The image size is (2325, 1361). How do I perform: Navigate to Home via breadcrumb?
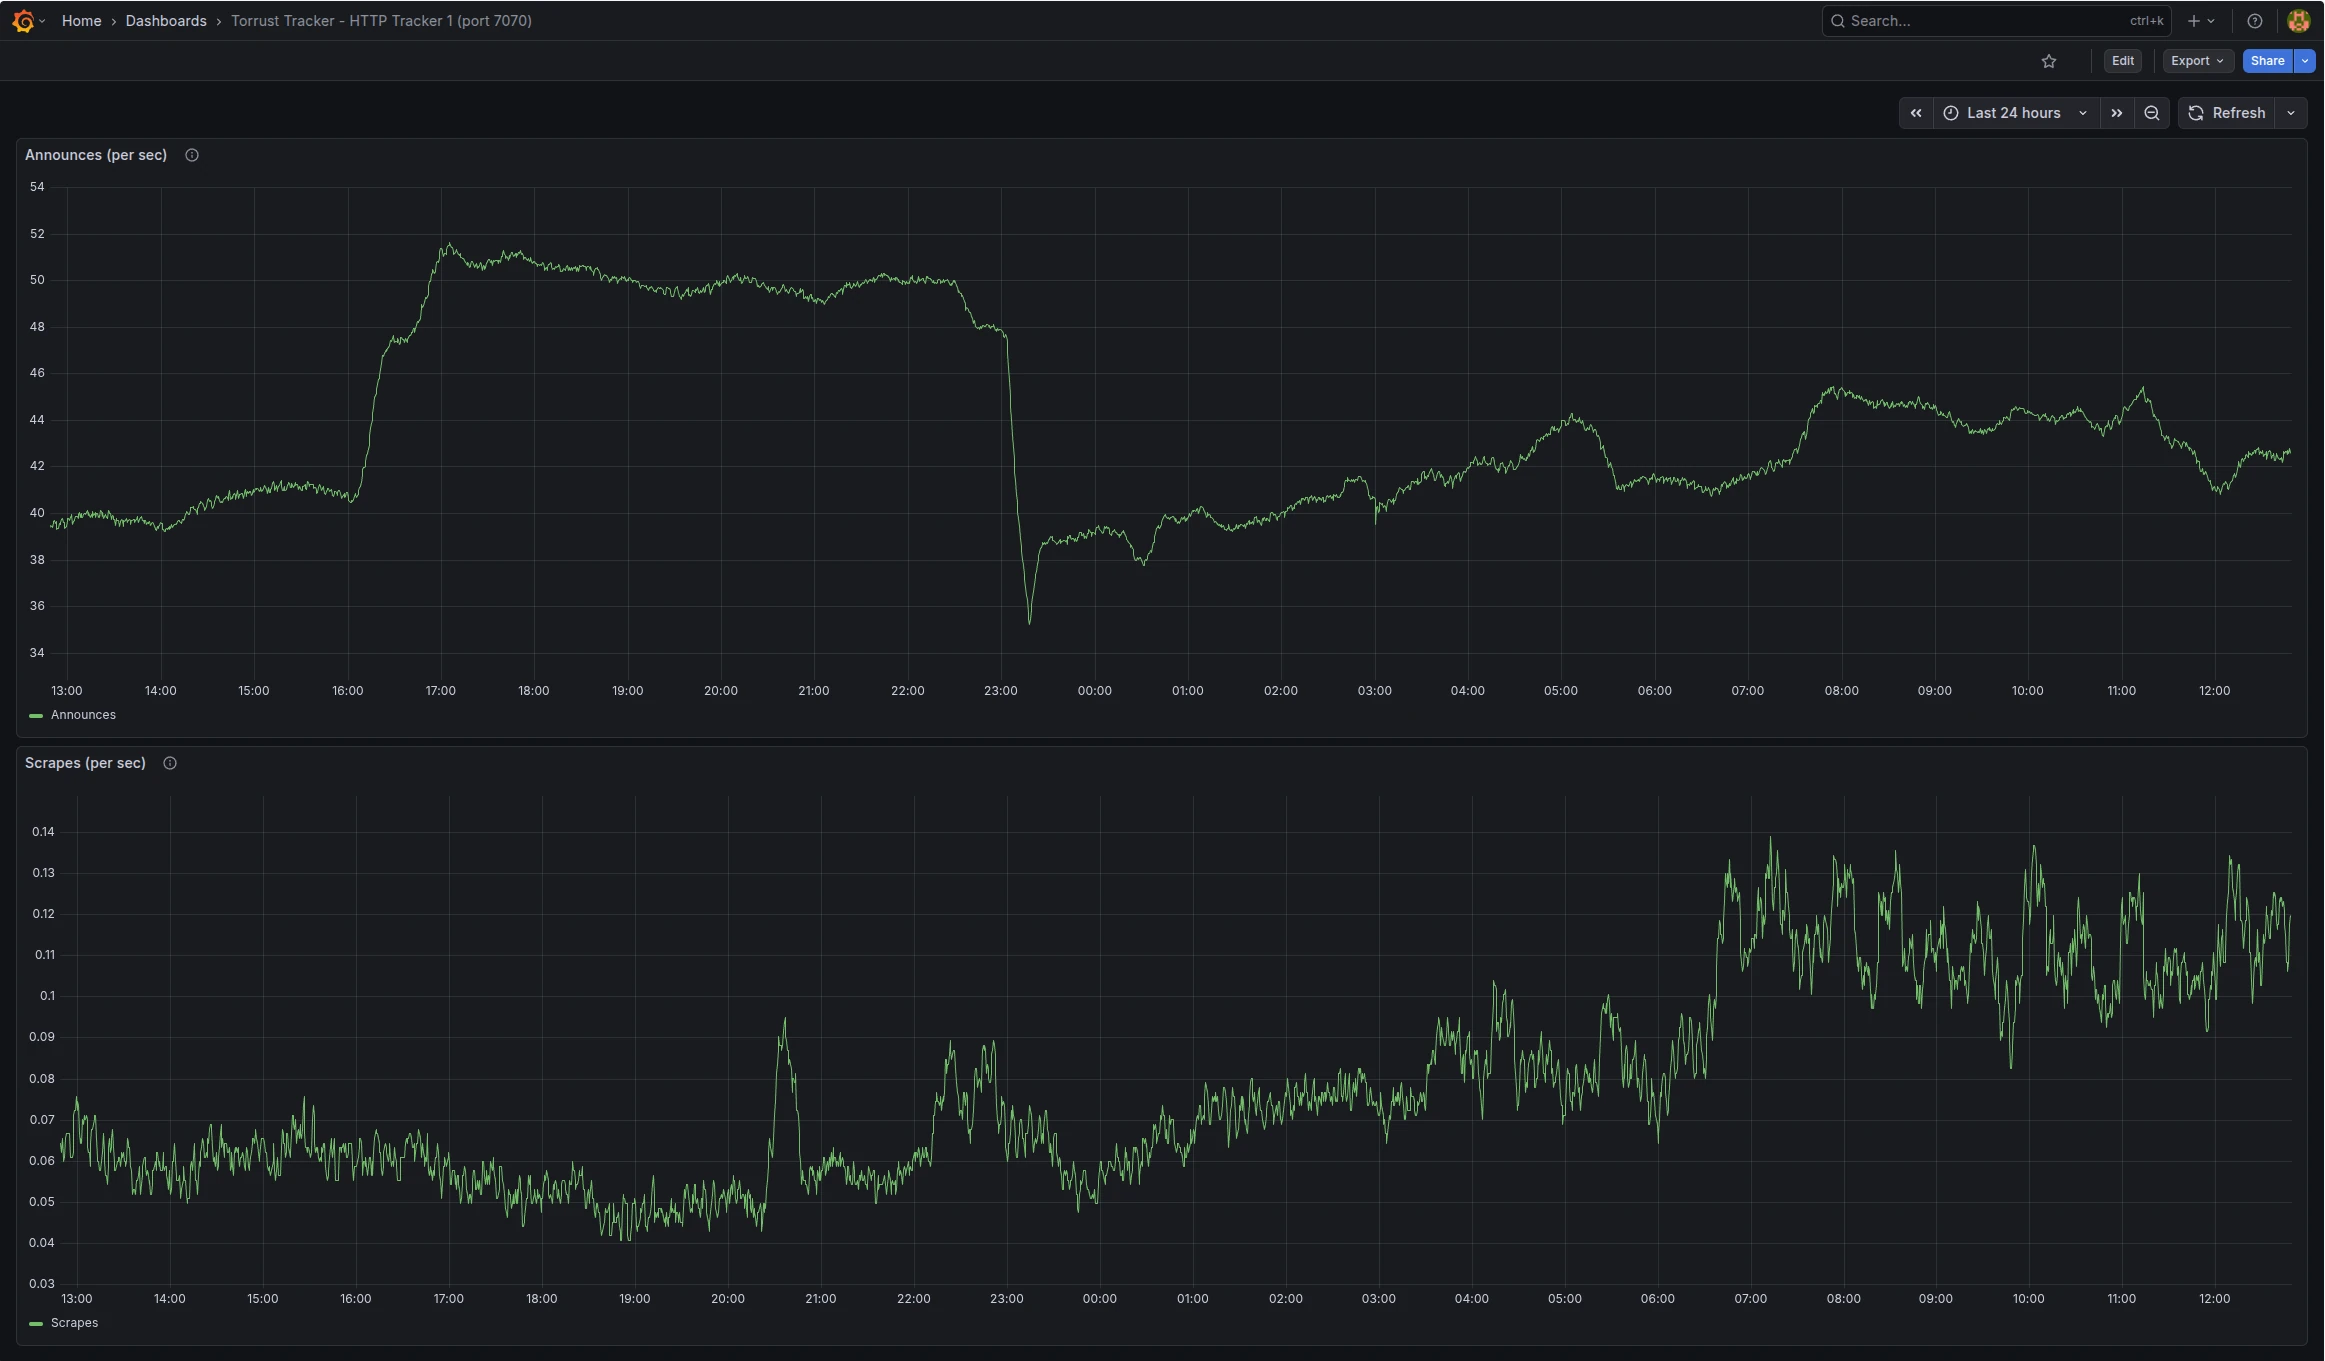coord(82,20)
